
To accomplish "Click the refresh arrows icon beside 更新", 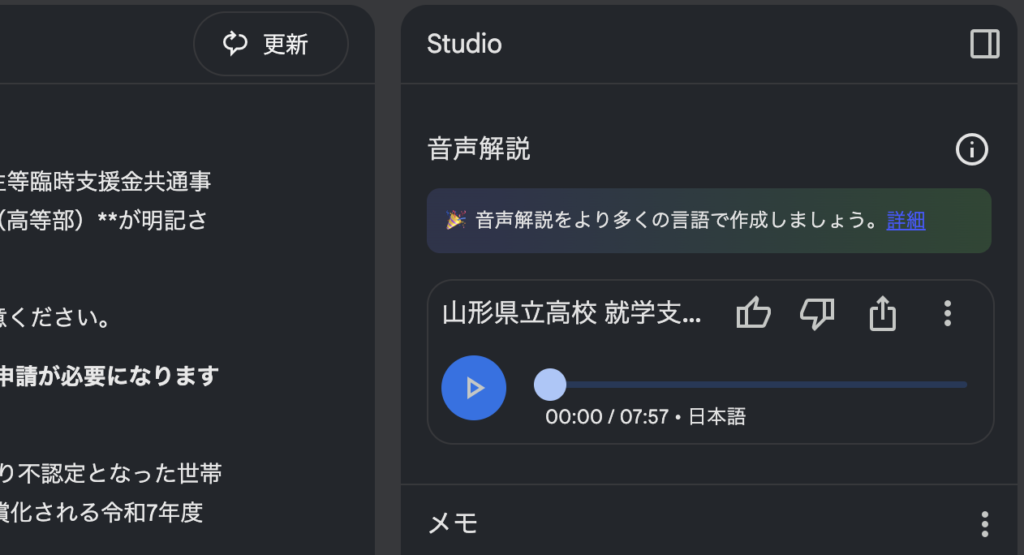I will (x=235, y=44).
